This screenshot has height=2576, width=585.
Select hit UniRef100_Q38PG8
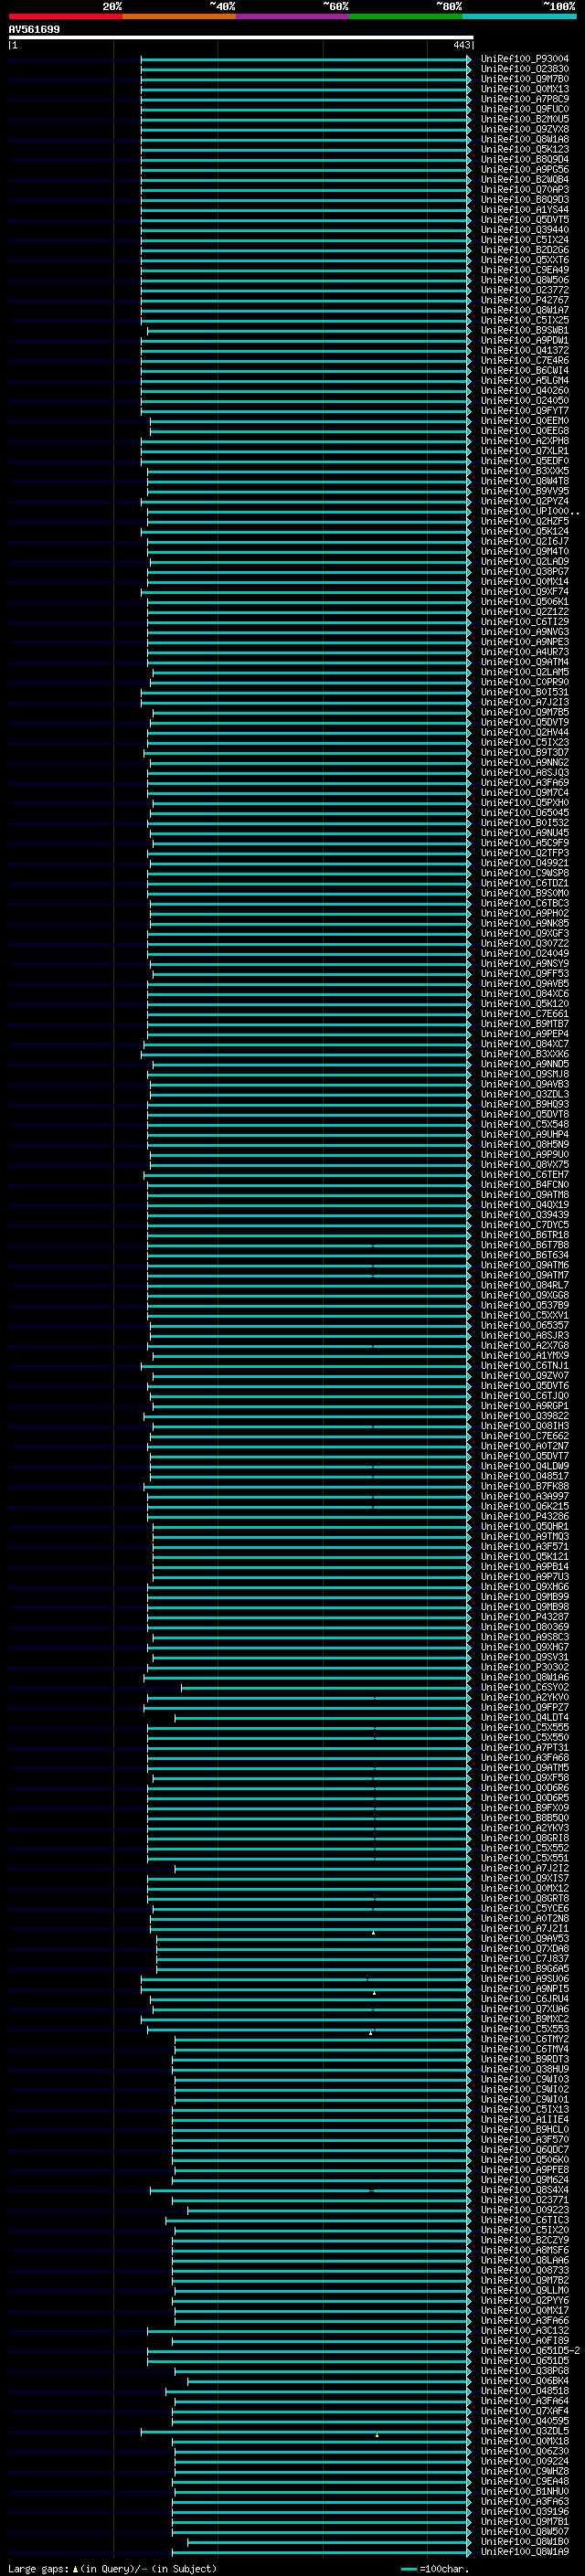[x=525, y=2370]
